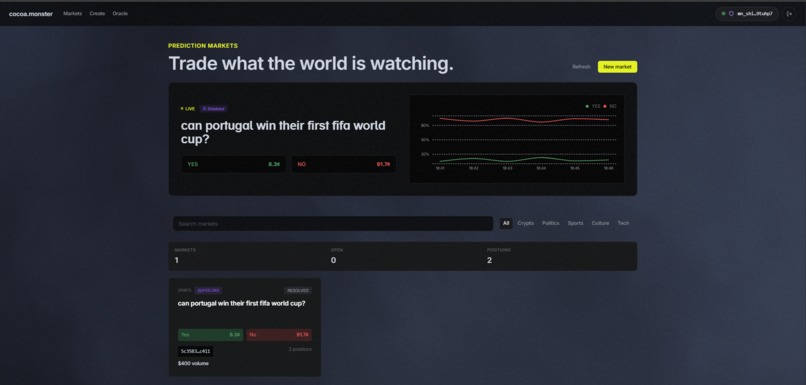Screen dimensions: 806x385
Task: Click the purple shielded tag on market card
Action: pyautogui.click(x=208, y=290)
